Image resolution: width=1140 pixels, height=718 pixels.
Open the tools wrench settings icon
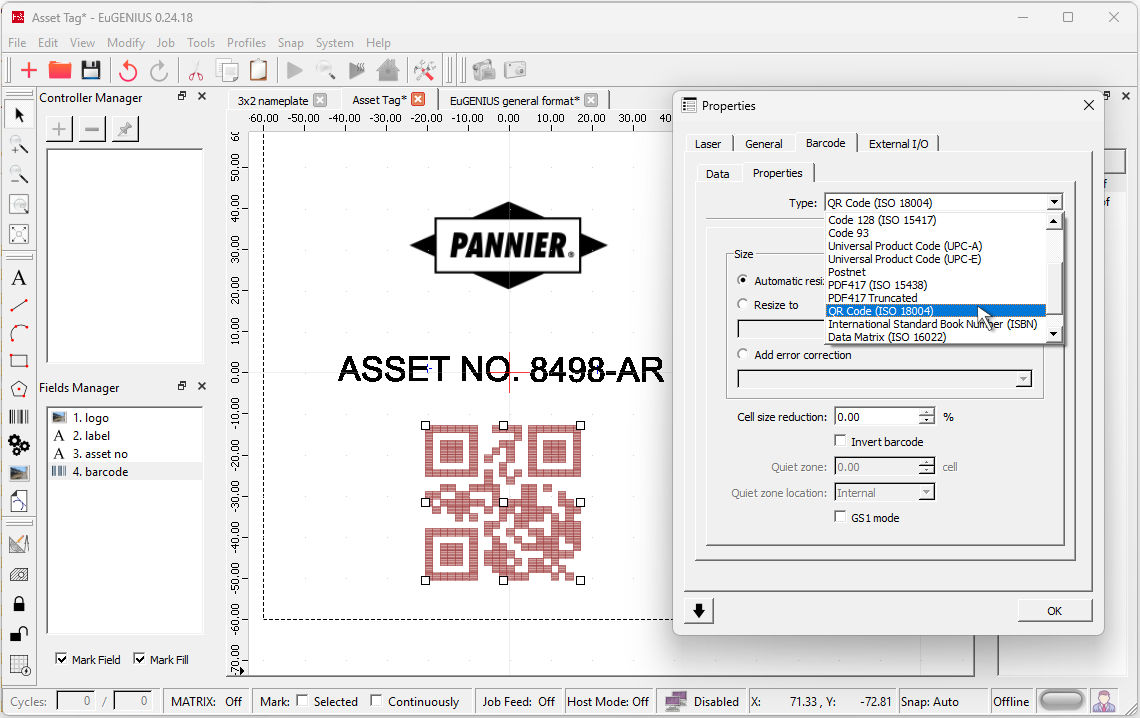(425, 70)
